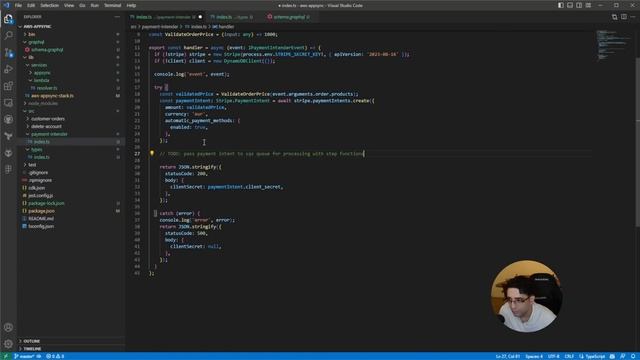Viewport: 640px width, 360px height.
Task: Expand the delete-account folder
Action: point(46,126)
